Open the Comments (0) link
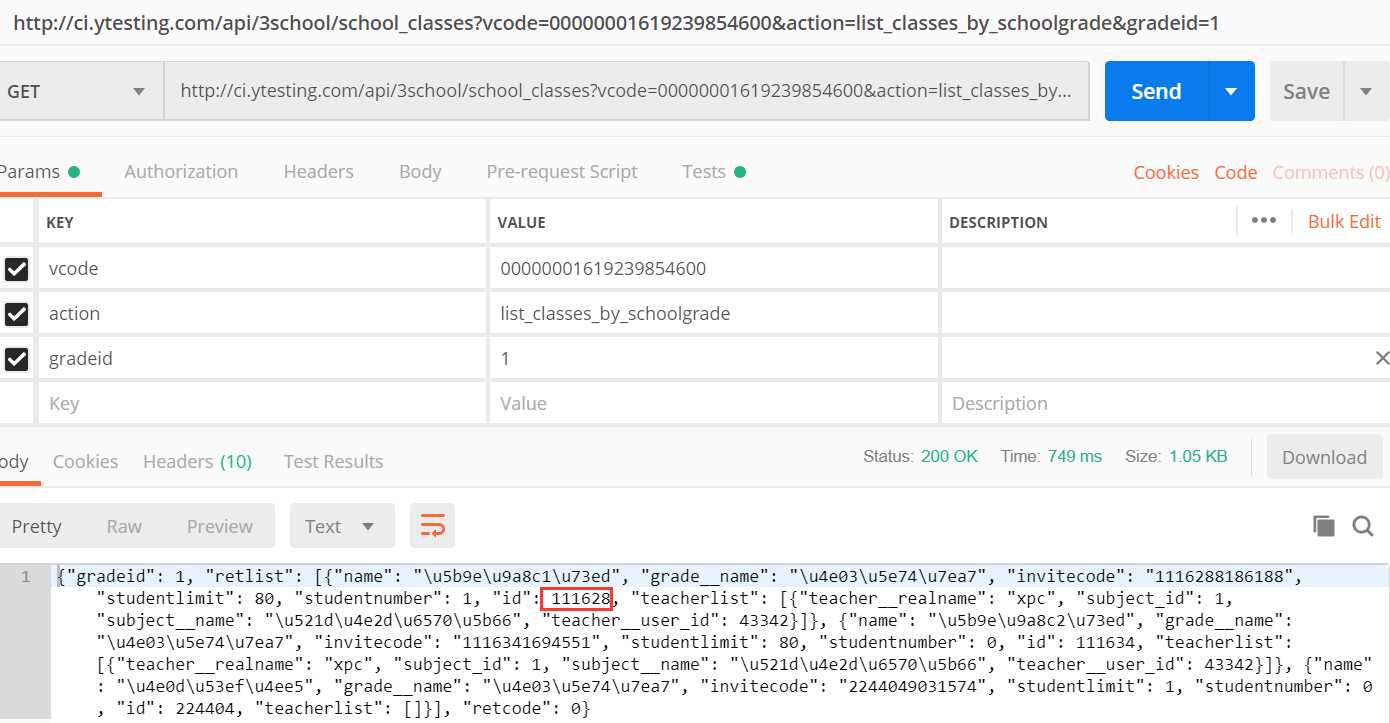The width and height of the screenshot is (1390, 723). click(x=1330, y=172)
